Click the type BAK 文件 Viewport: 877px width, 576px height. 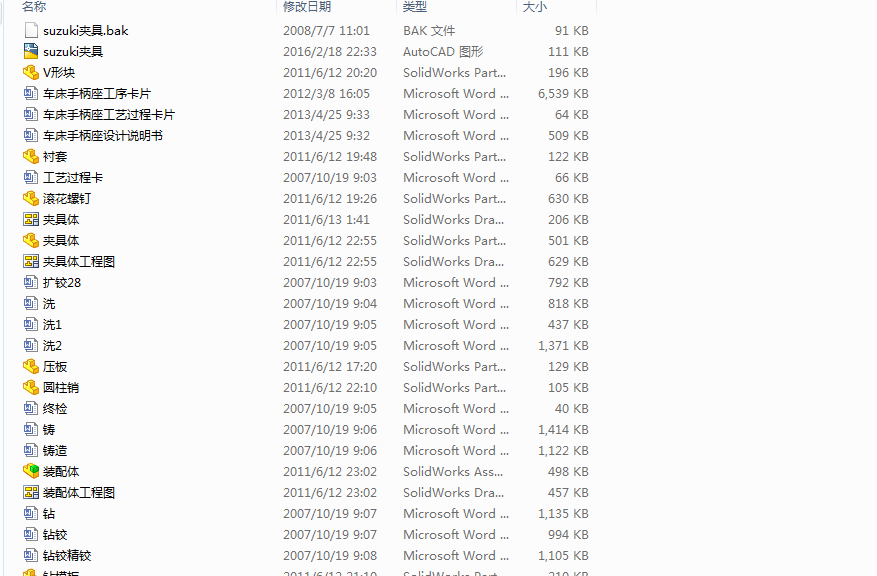(429, 31)
